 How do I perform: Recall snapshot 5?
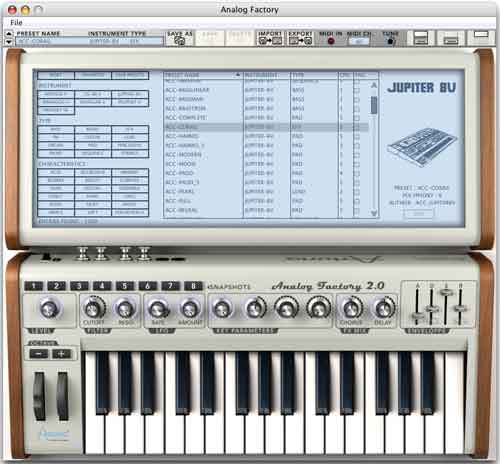[x=125, y=286]
